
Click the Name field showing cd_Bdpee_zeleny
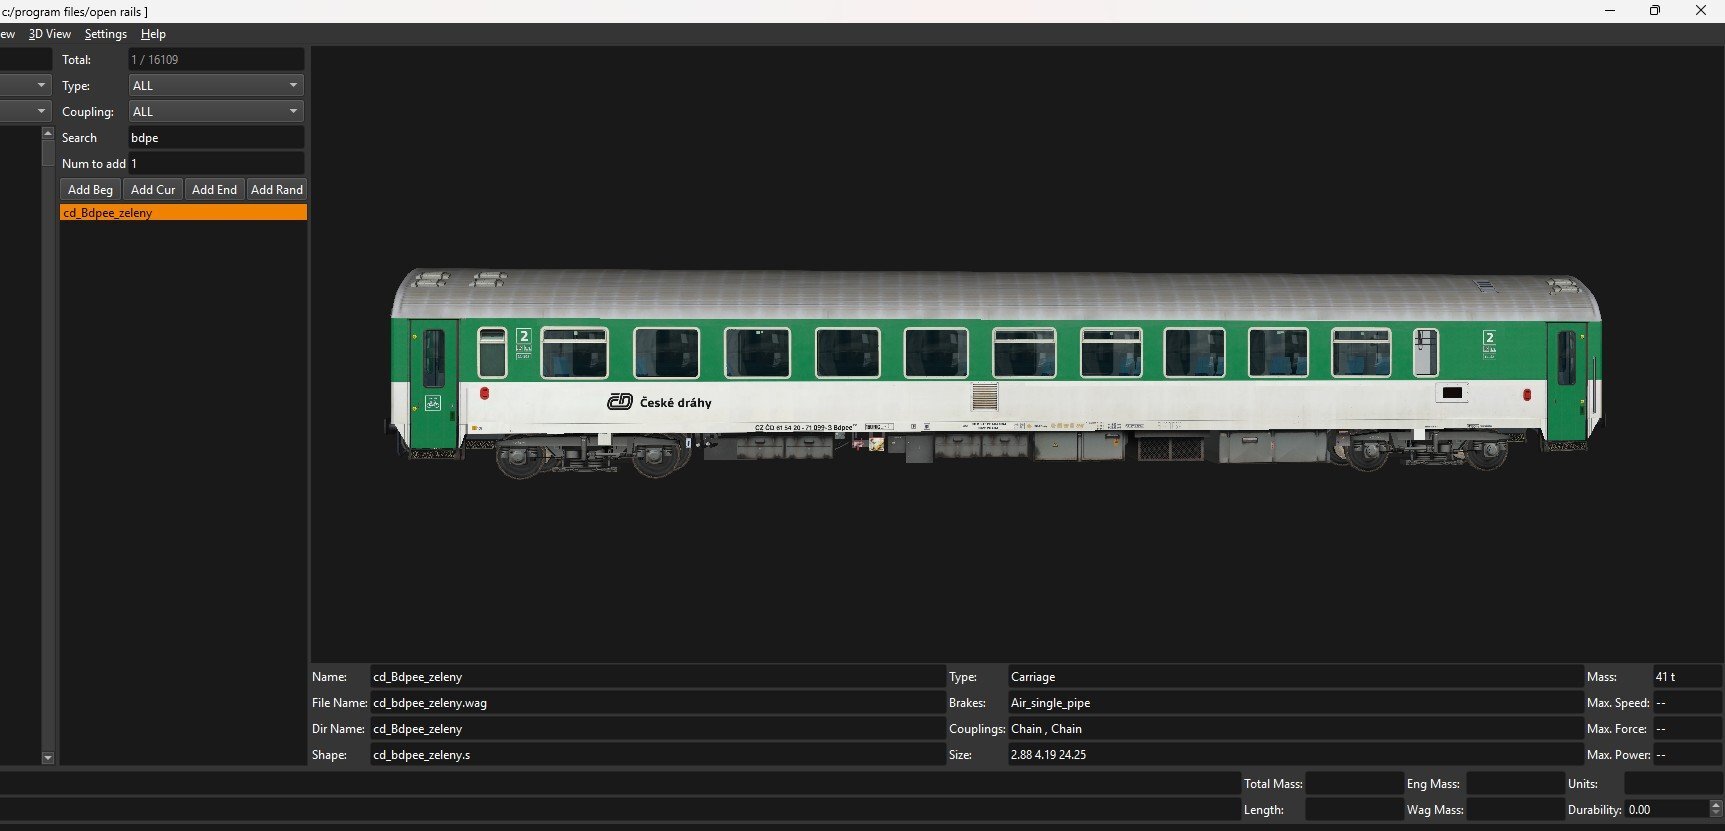click(x=658, y=677)
